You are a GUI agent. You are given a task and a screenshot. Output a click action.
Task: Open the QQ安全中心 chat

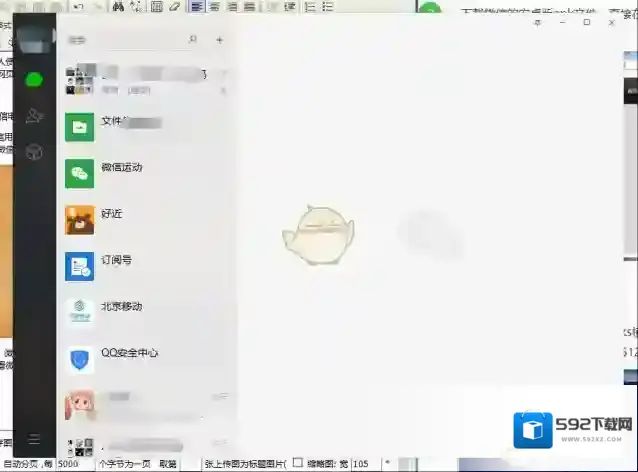pos(146,359)
